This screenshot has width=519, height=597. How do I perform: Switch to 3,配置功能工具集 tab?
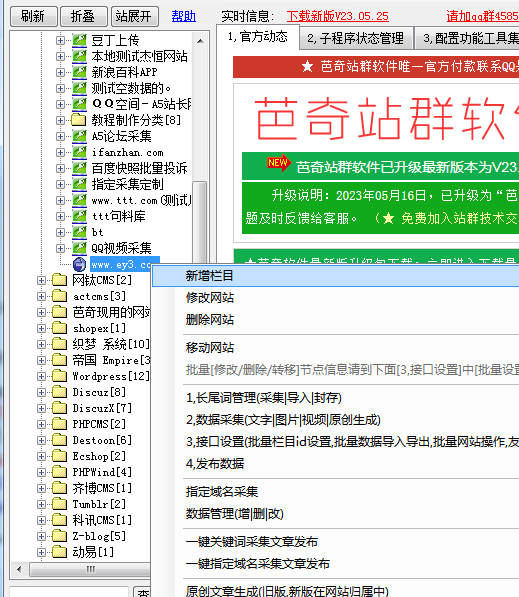(x=467, y=38)
